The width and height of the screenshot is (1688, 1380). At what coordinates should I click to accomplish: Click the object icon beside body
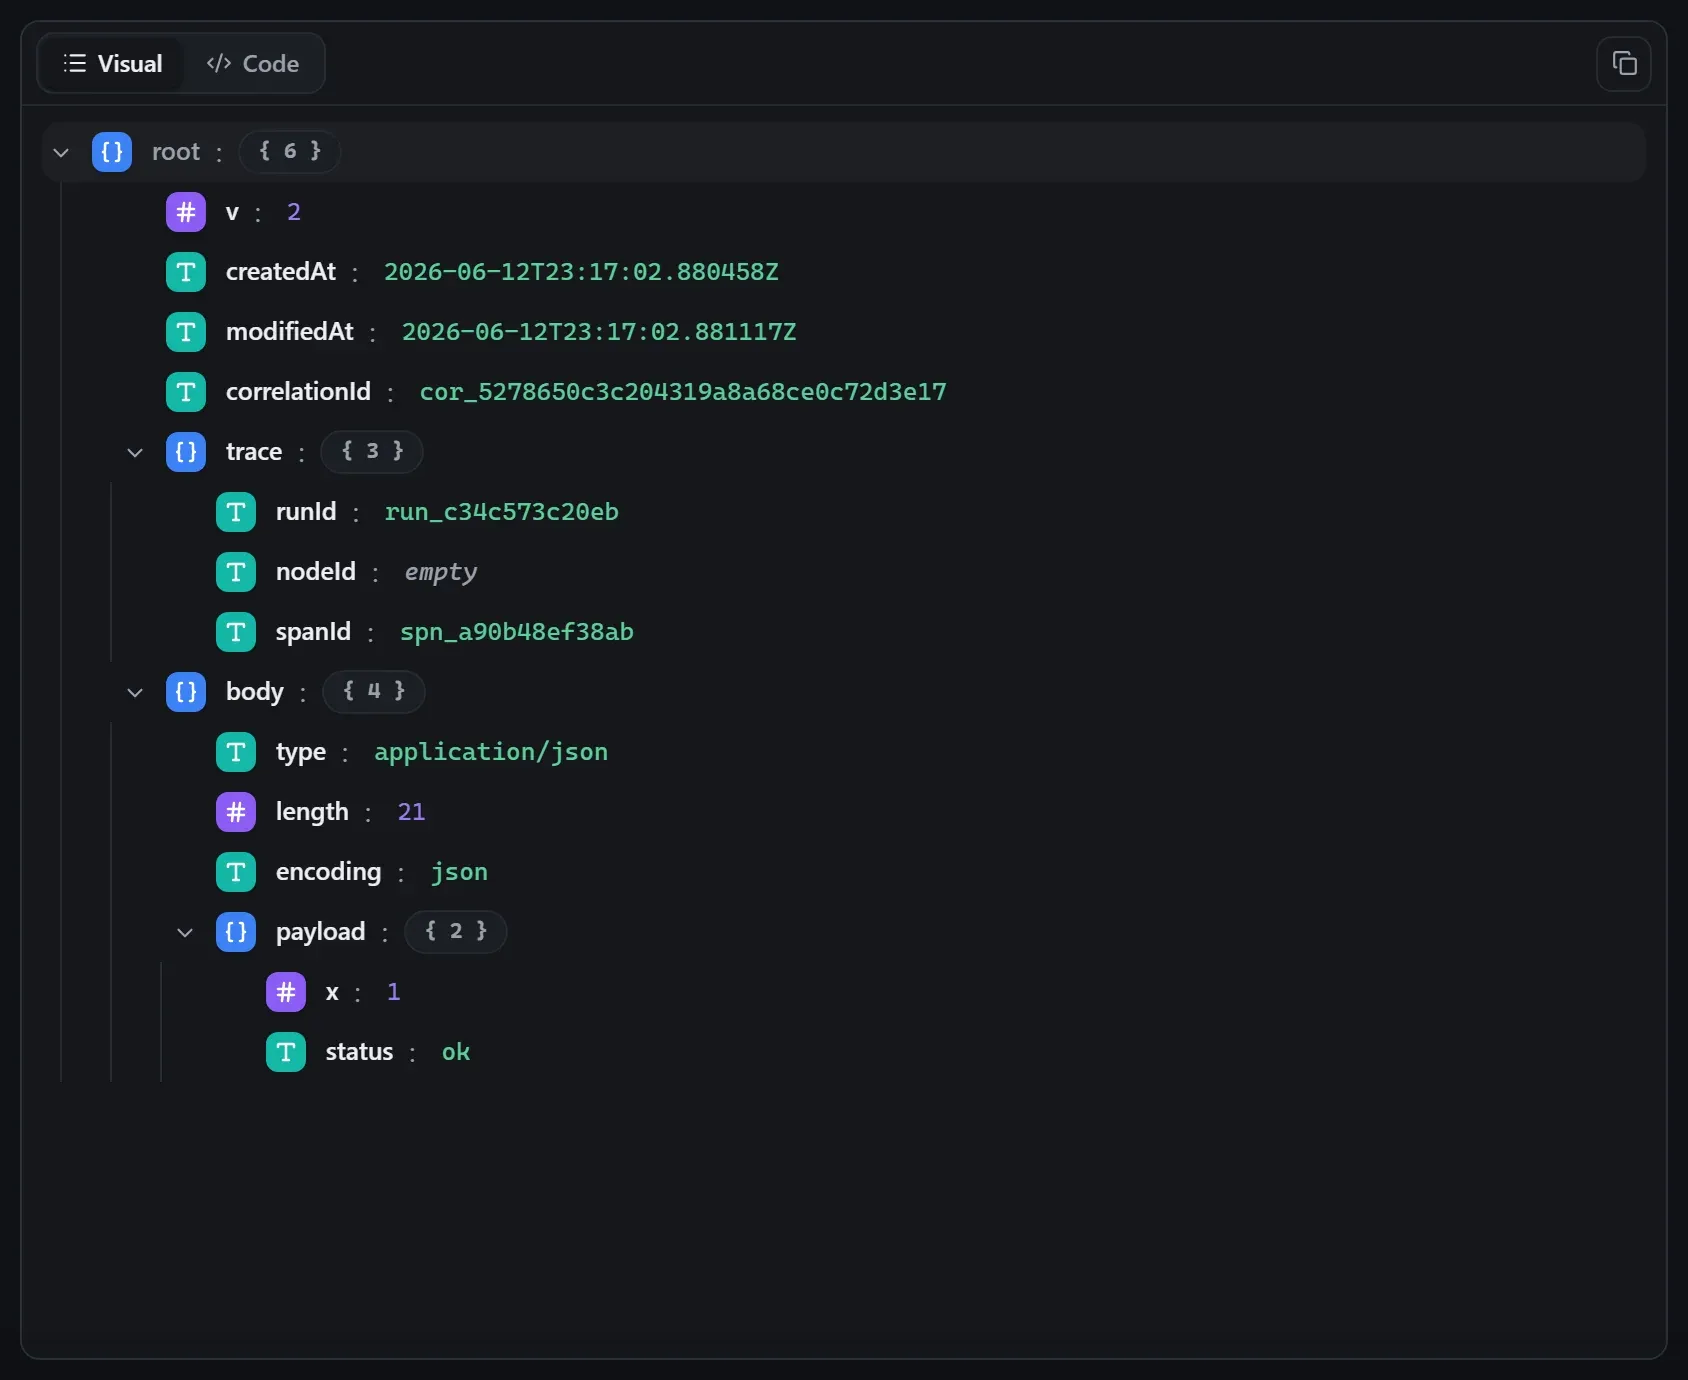click(x=186, y=692)
